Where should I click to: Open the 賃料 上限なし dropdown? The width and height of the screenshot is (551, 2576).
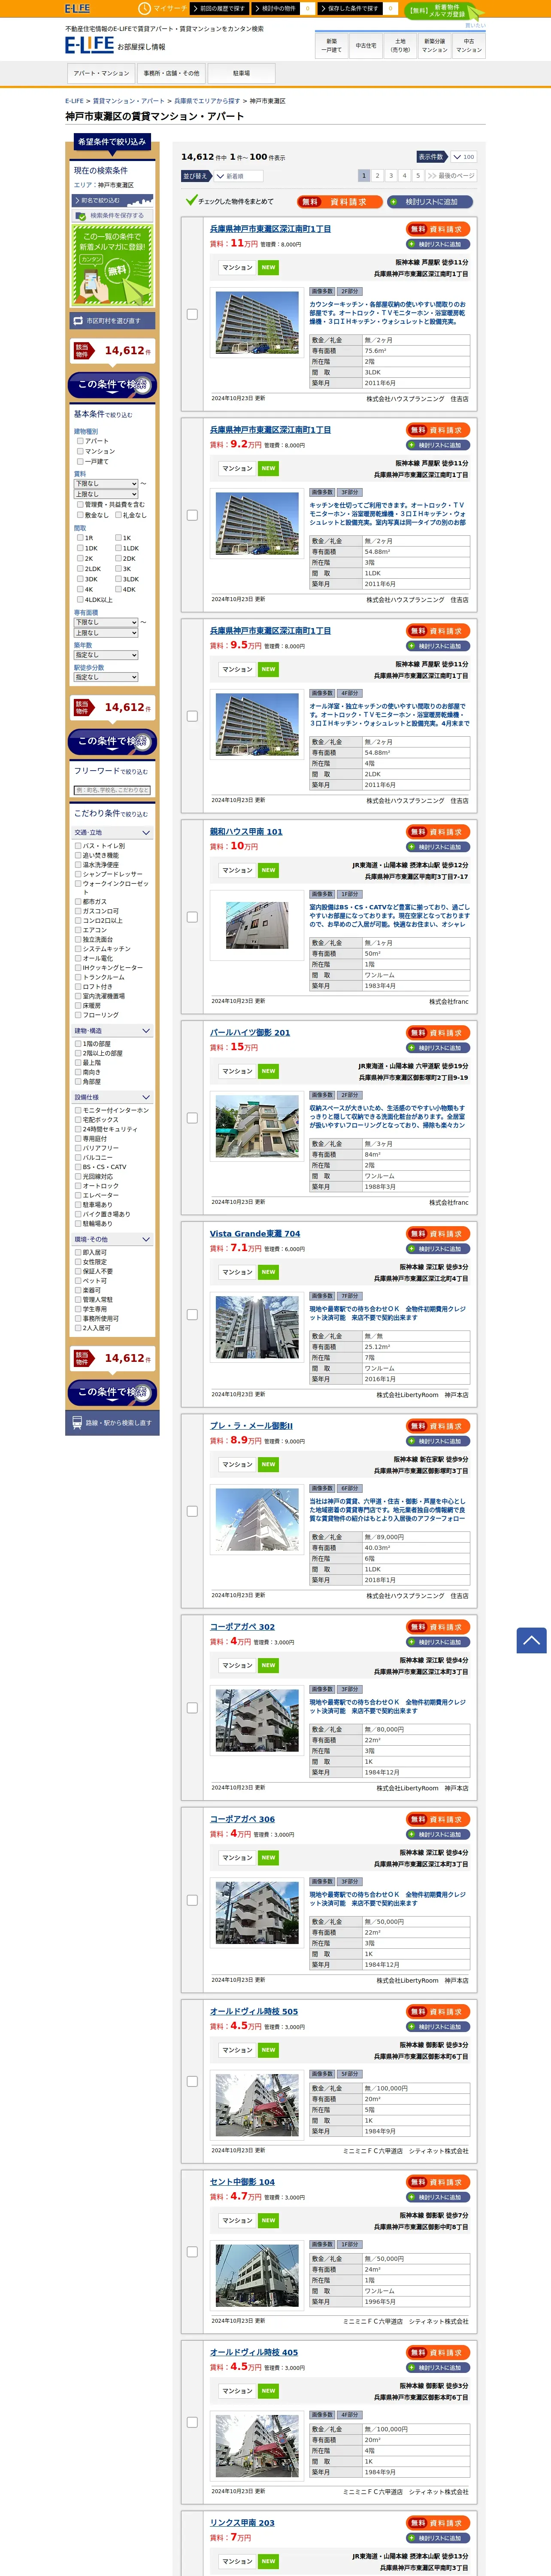point(106,494)
